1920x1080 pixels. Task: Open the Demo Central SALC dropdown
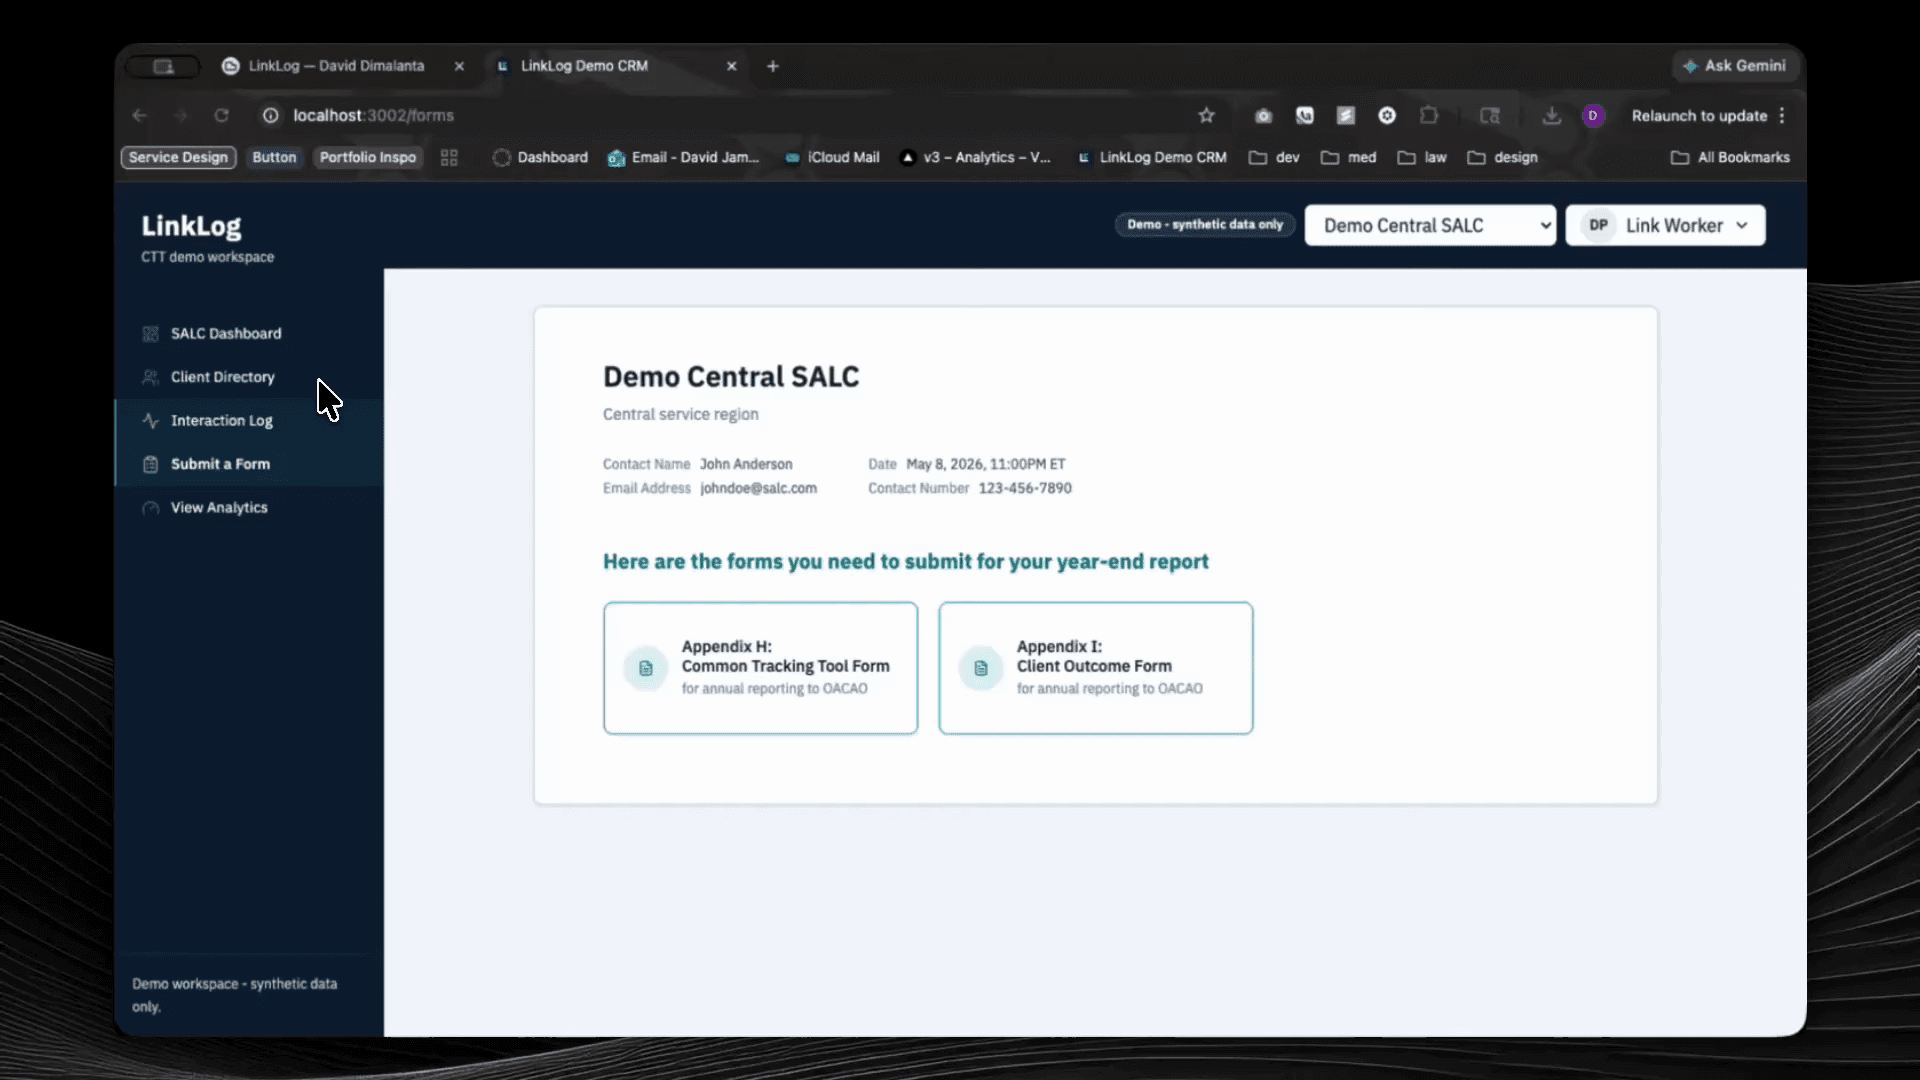(x=1430, y=225)
